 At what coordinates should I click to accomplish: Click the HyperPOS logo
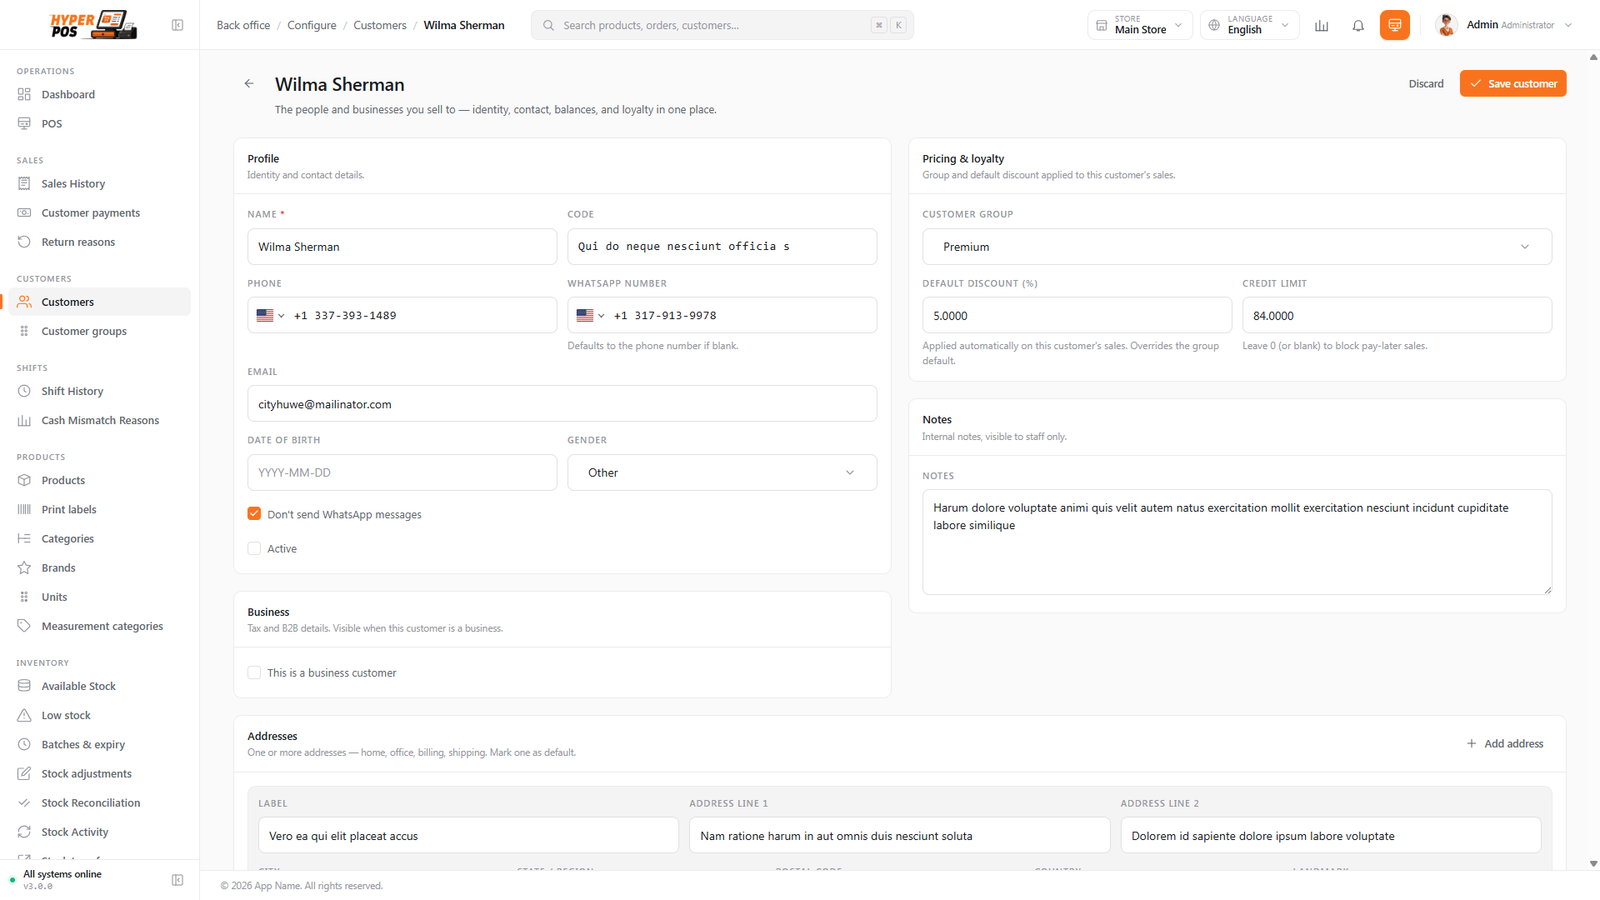pos(93,25)
